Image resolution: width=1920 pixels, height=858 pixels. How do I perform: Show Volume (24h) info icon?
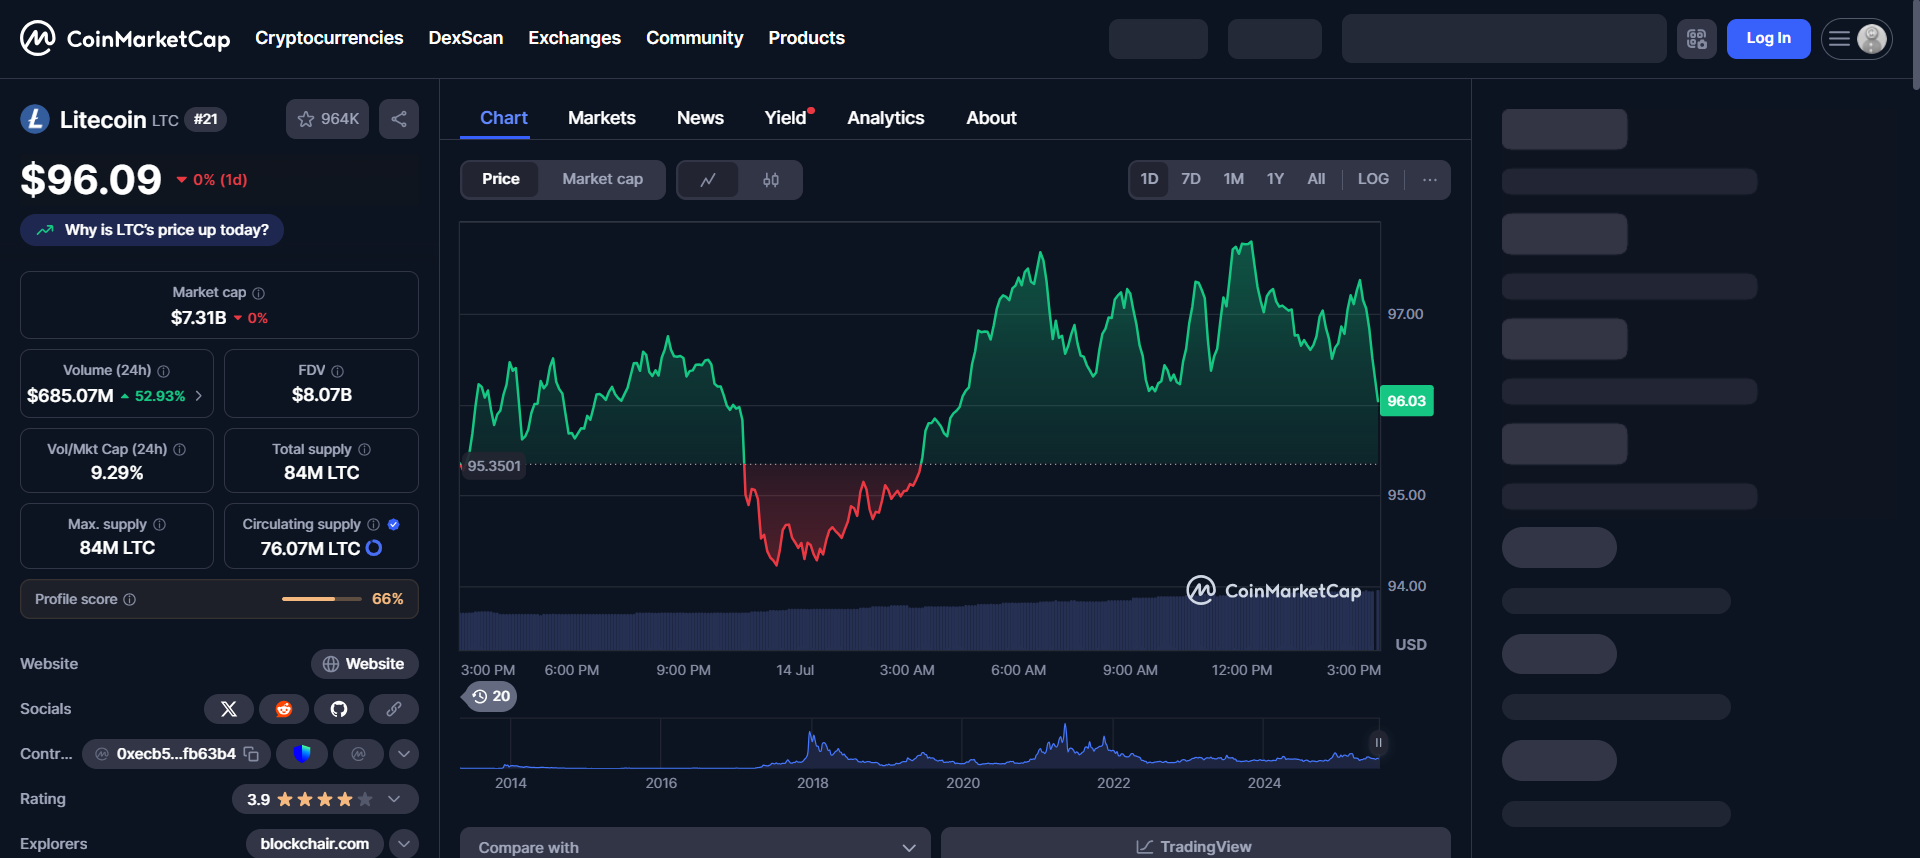pos(164,371)
